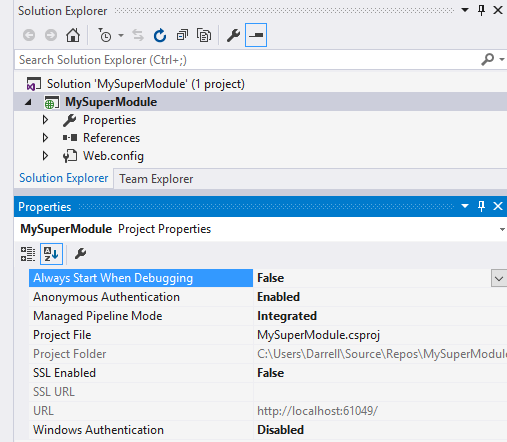507x442 pixels.
Task: Select Always Start When Debugging property
Action: [x=141, y=278]
